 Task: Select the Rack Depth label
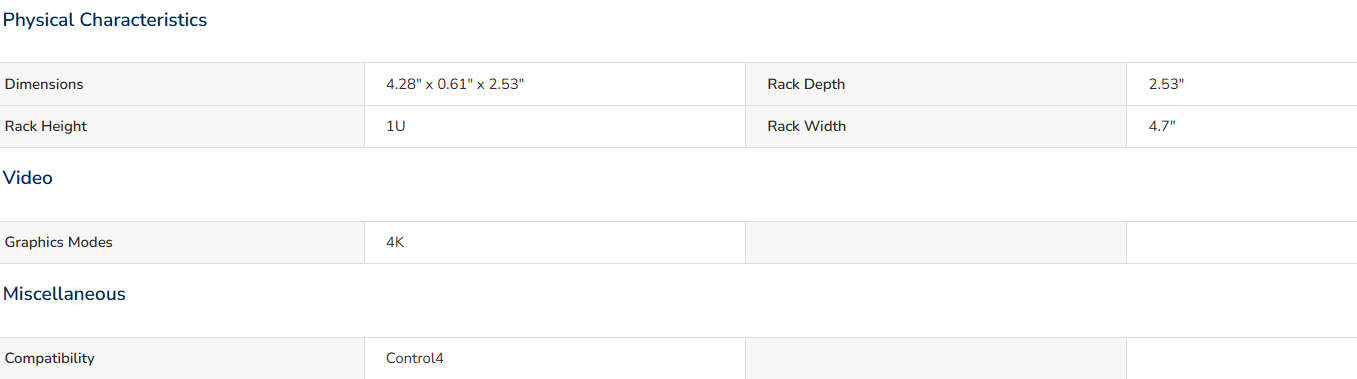coord(806,84)
